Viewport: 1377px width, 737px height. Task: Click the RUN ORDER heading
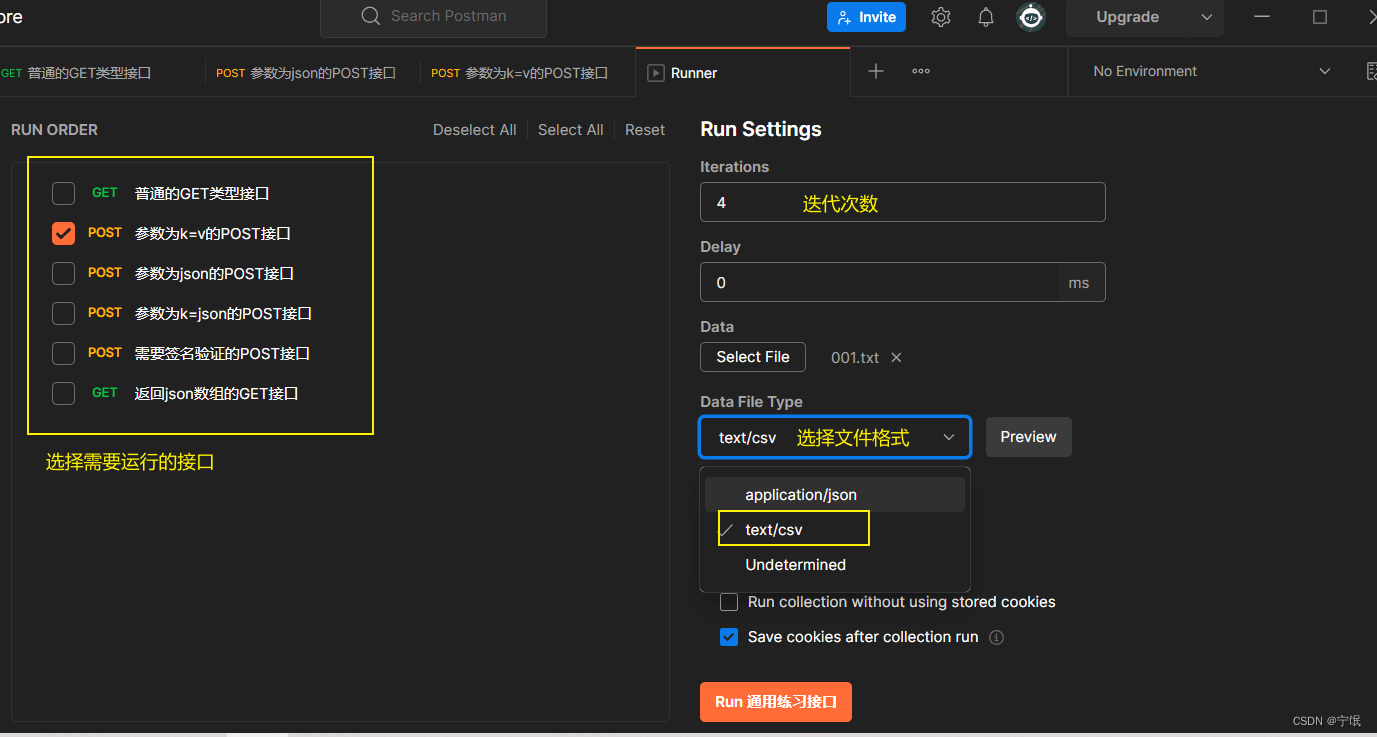coord(54,130)
